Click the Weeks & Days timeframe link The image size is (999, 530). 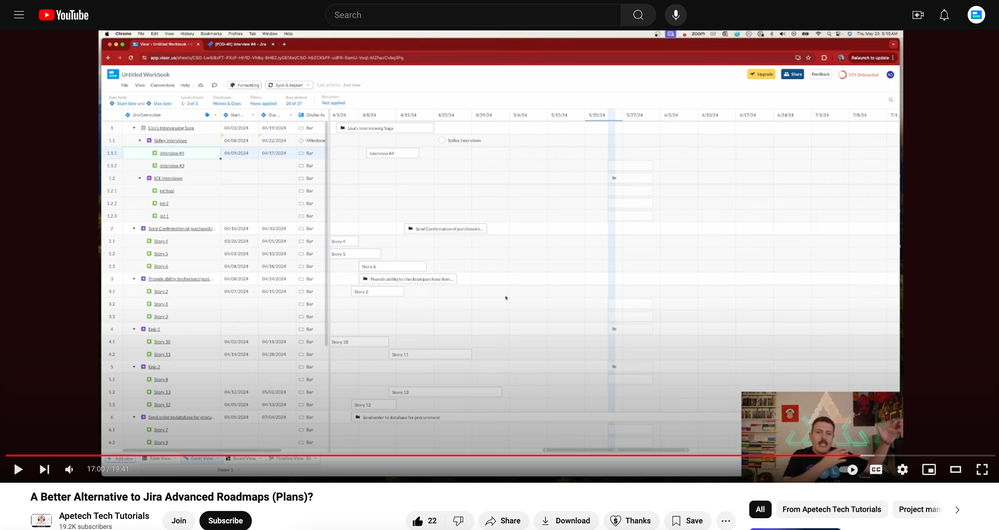[227, 103]
